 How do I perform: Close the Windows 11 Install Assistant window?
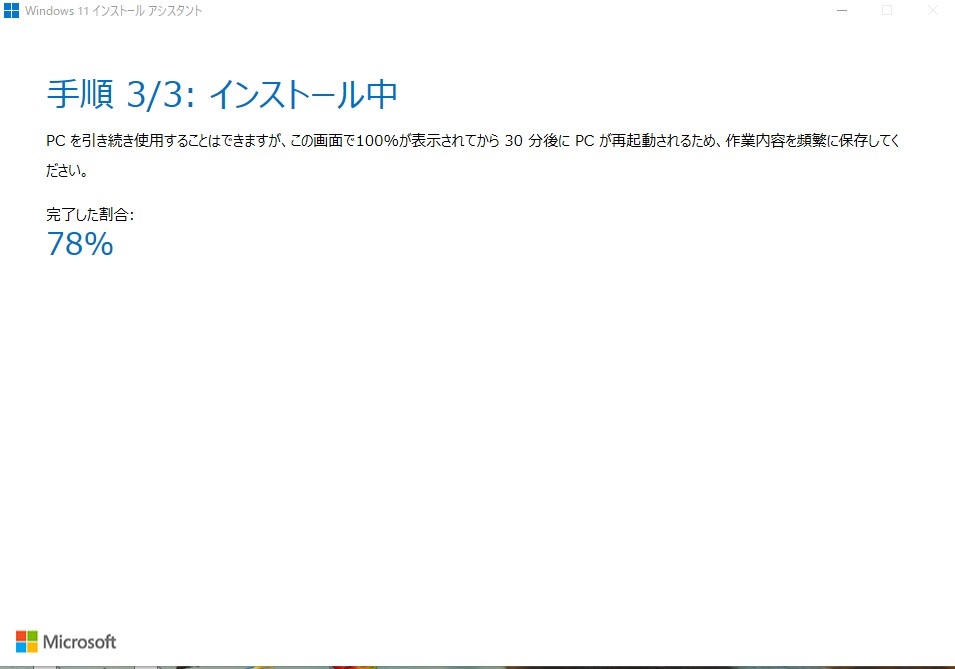point(932,10)
